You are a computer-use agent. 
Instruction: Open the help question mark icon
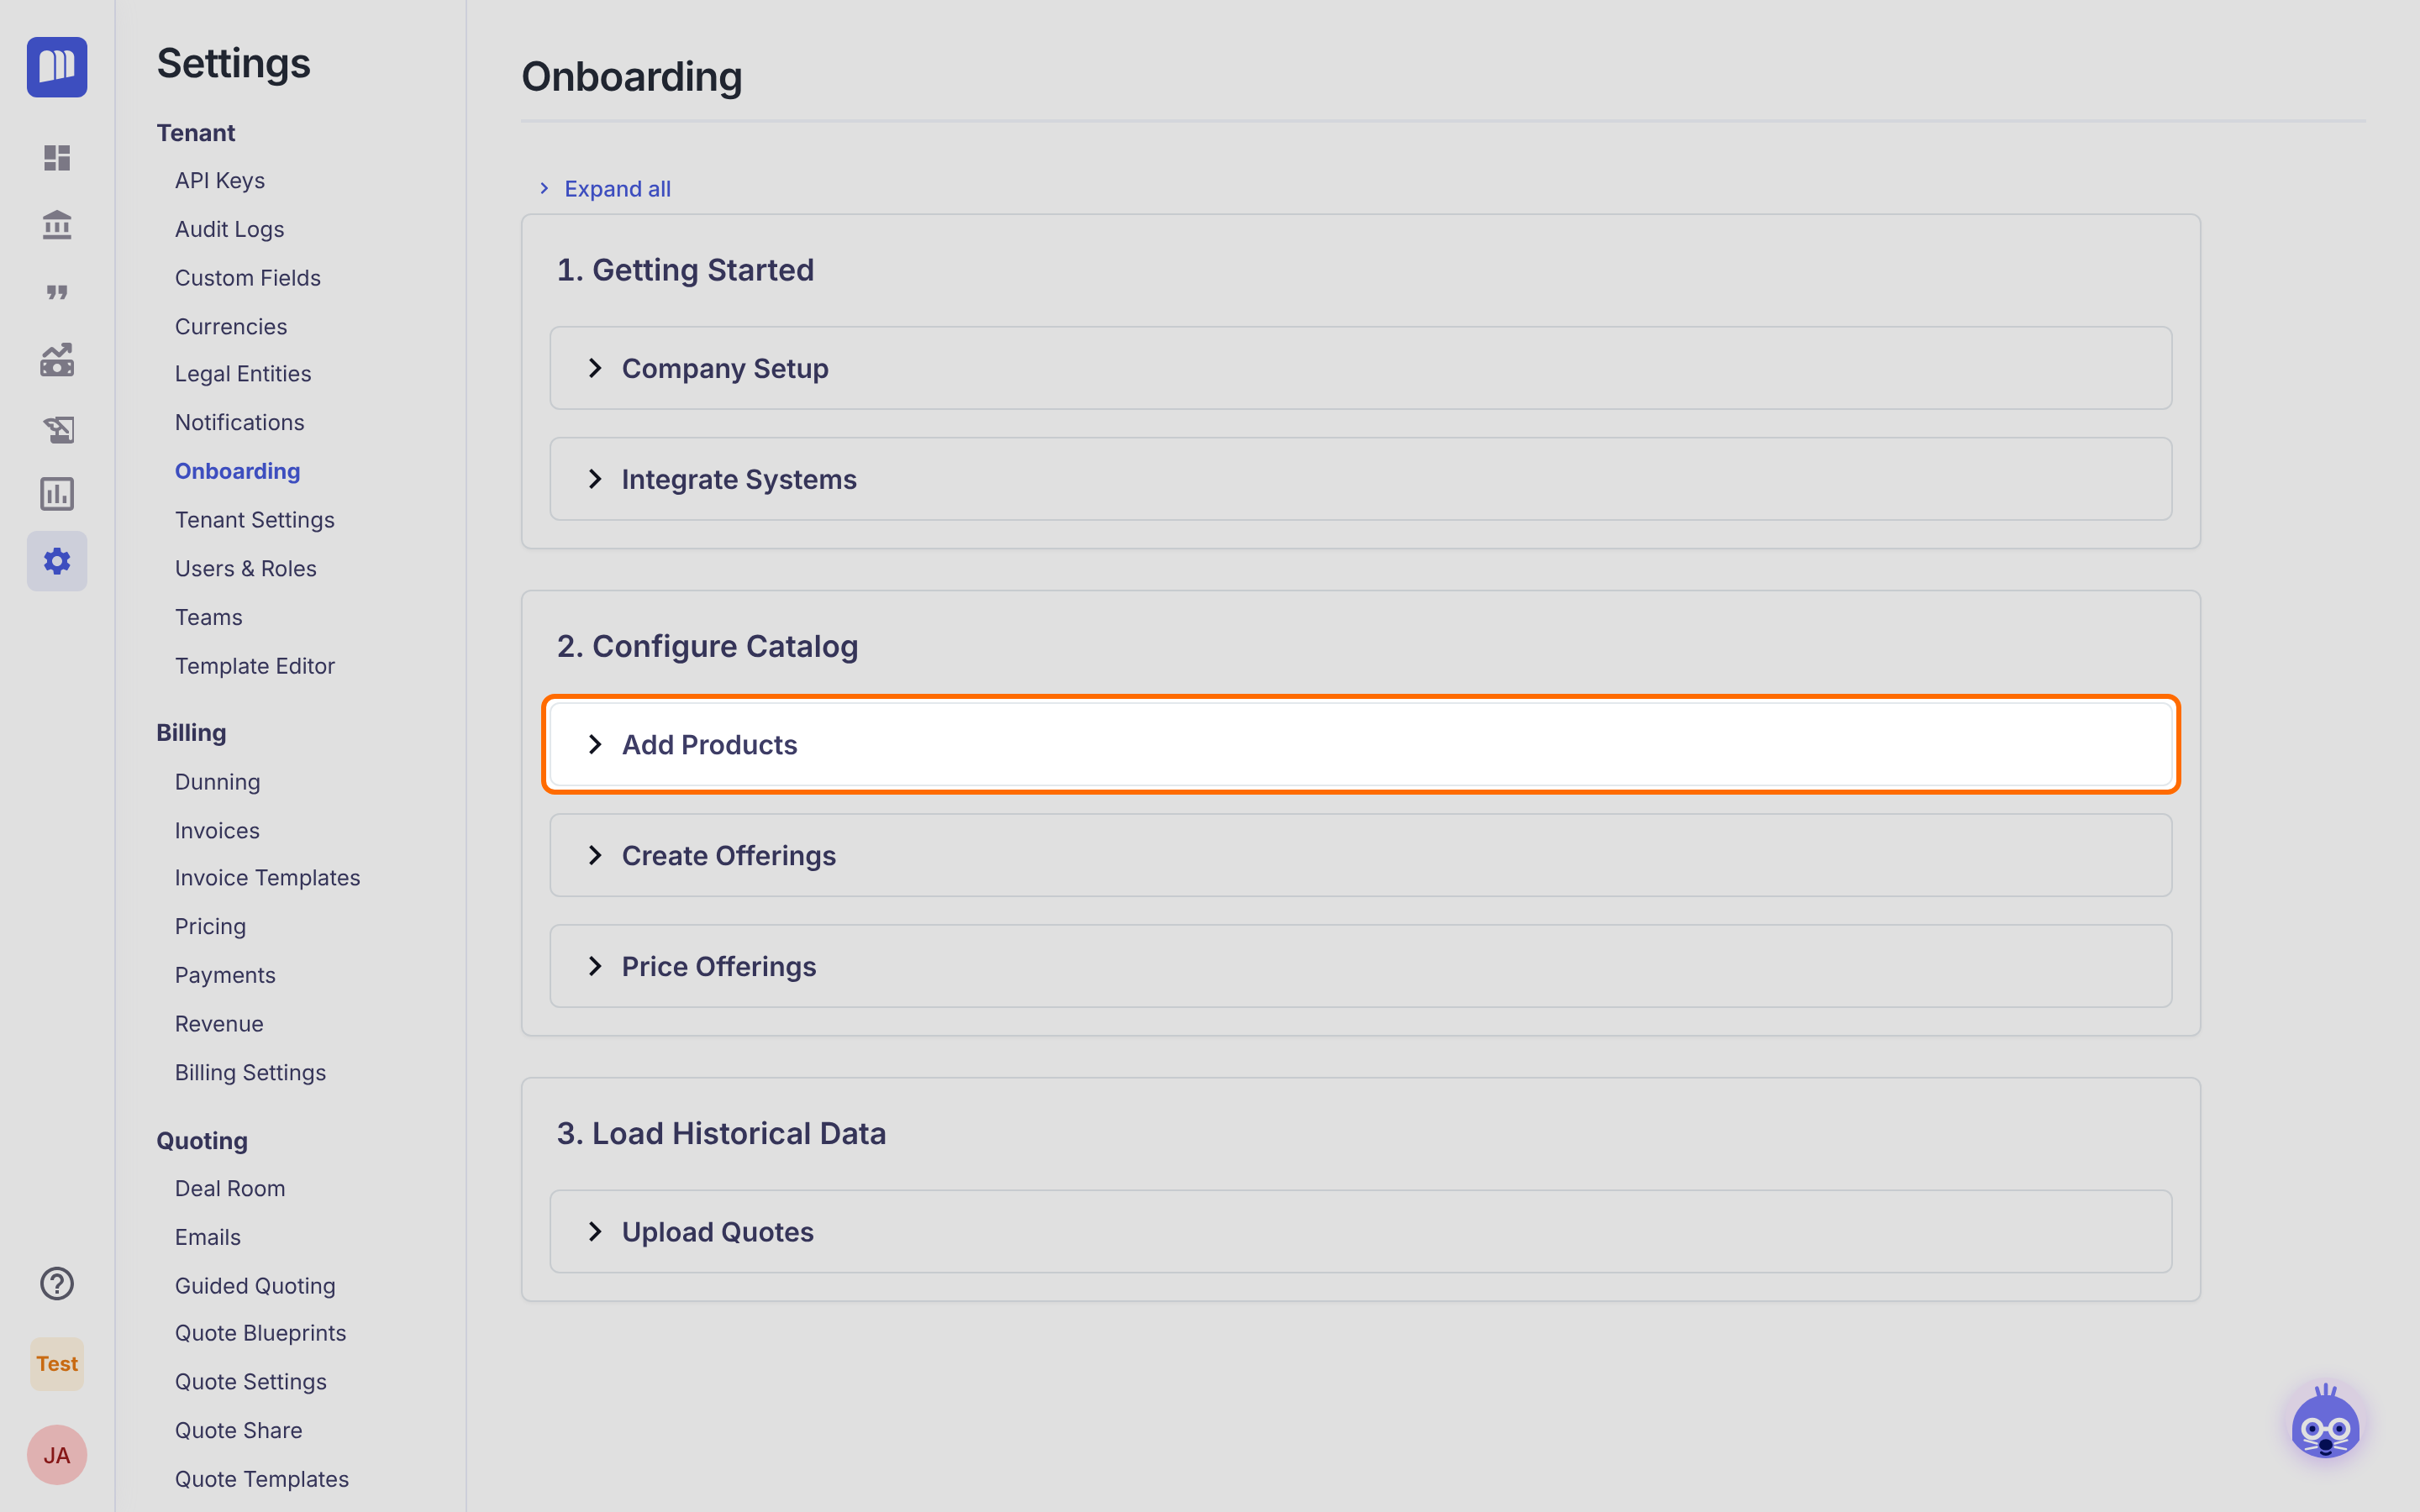[57, 1283]
